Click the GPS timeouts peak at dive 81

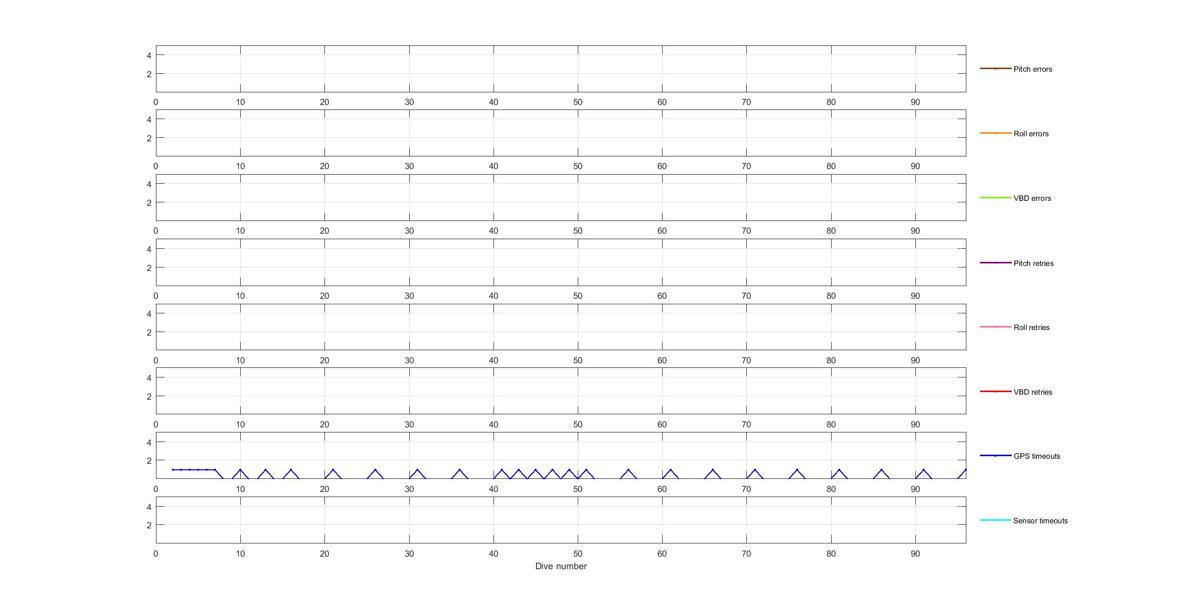pos(839,470)
